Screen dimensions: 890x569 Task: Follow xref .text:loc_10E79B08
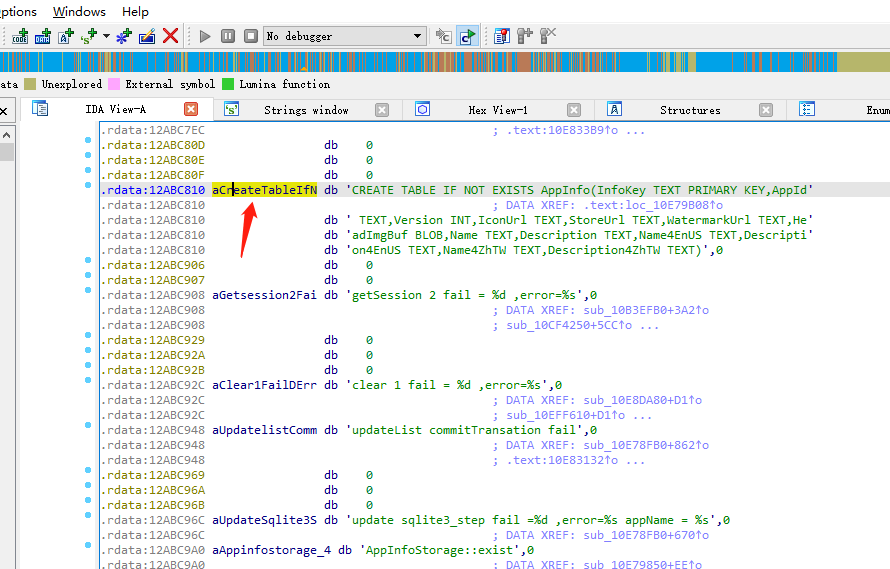(x=653, y=205)
